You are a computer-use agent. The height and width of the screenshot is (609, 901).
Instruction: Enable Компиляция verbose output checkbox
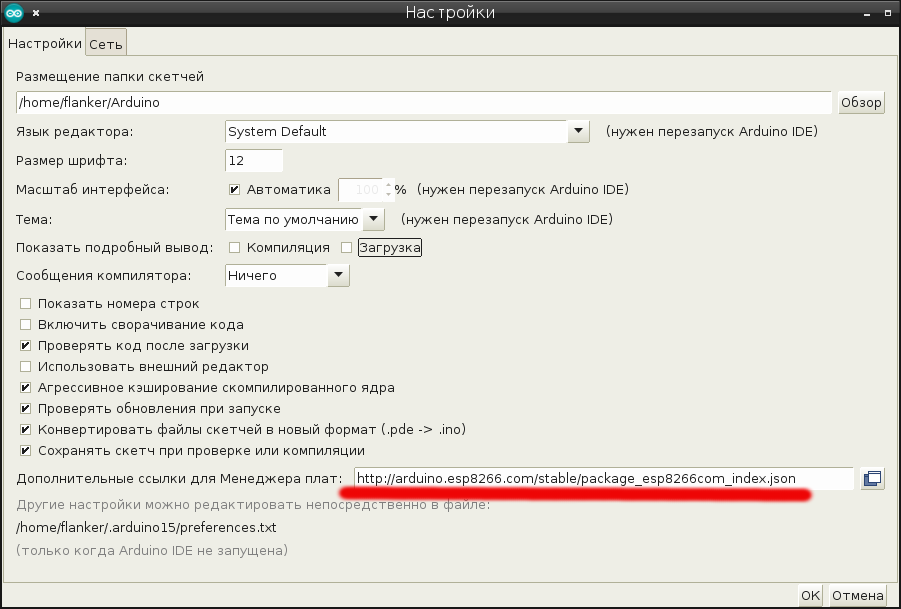click(x=234, y=248)
